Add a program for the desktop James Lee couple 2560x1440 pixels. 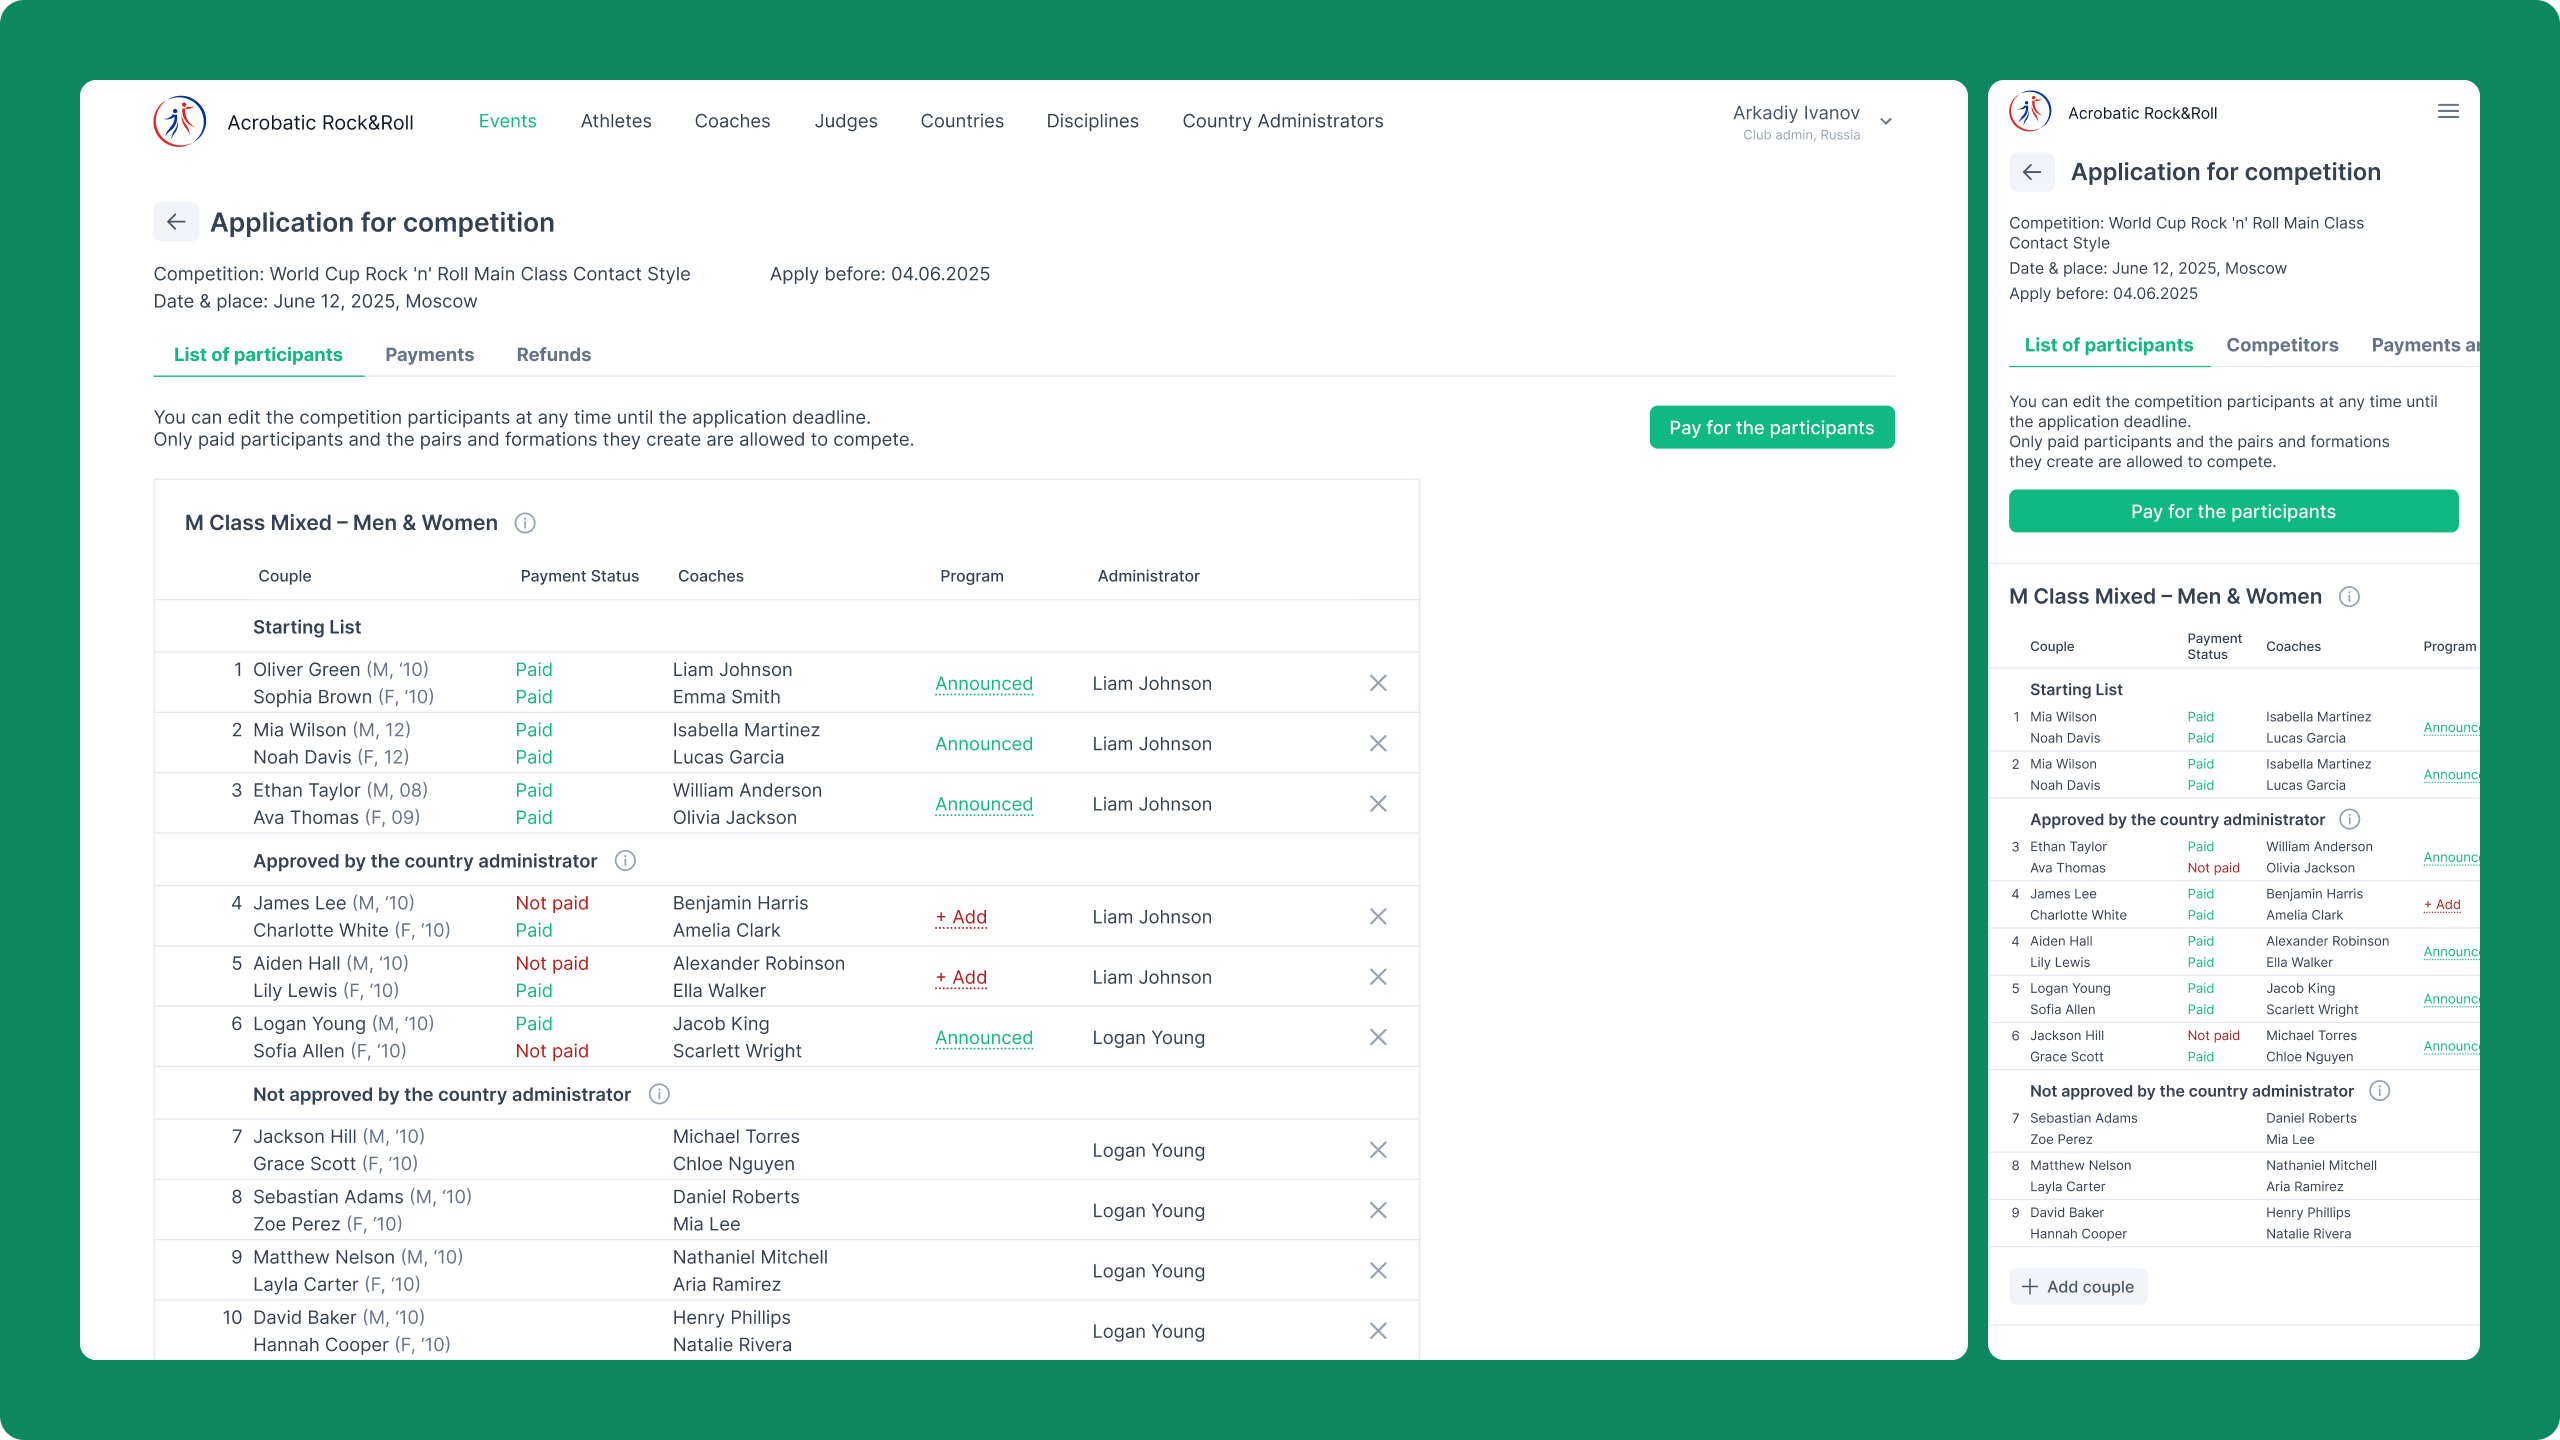click(961, 917)
